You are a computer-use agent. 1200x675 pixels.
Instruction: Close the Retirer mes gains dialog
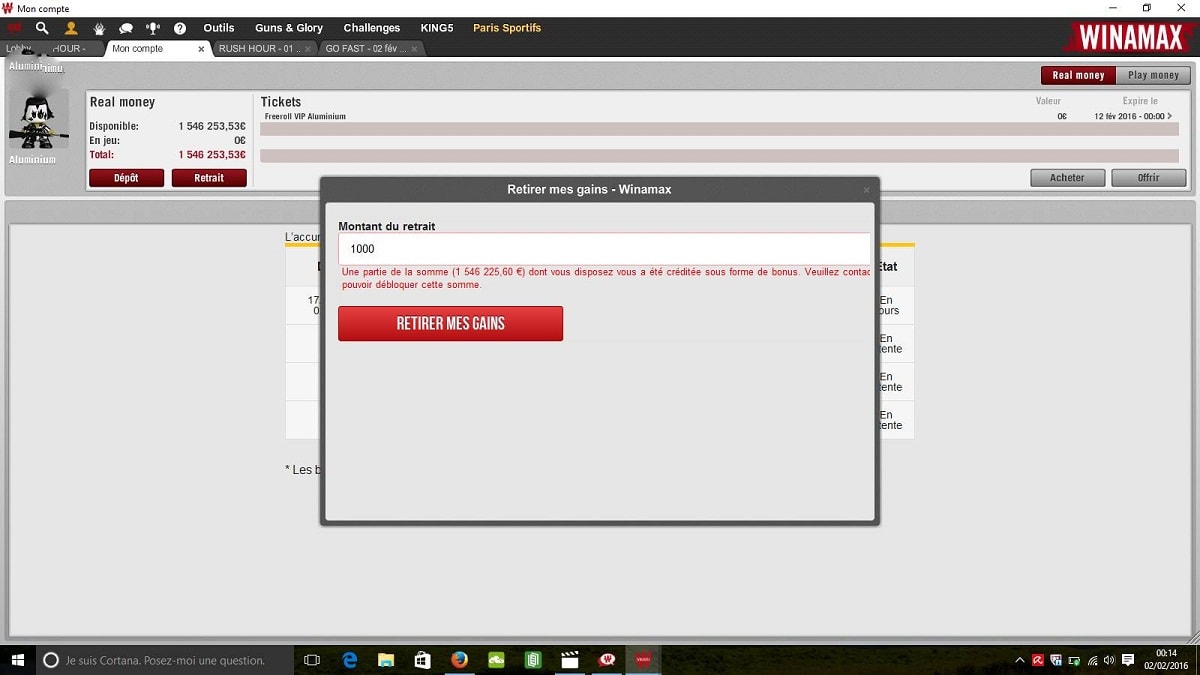(x=866, y=189)
